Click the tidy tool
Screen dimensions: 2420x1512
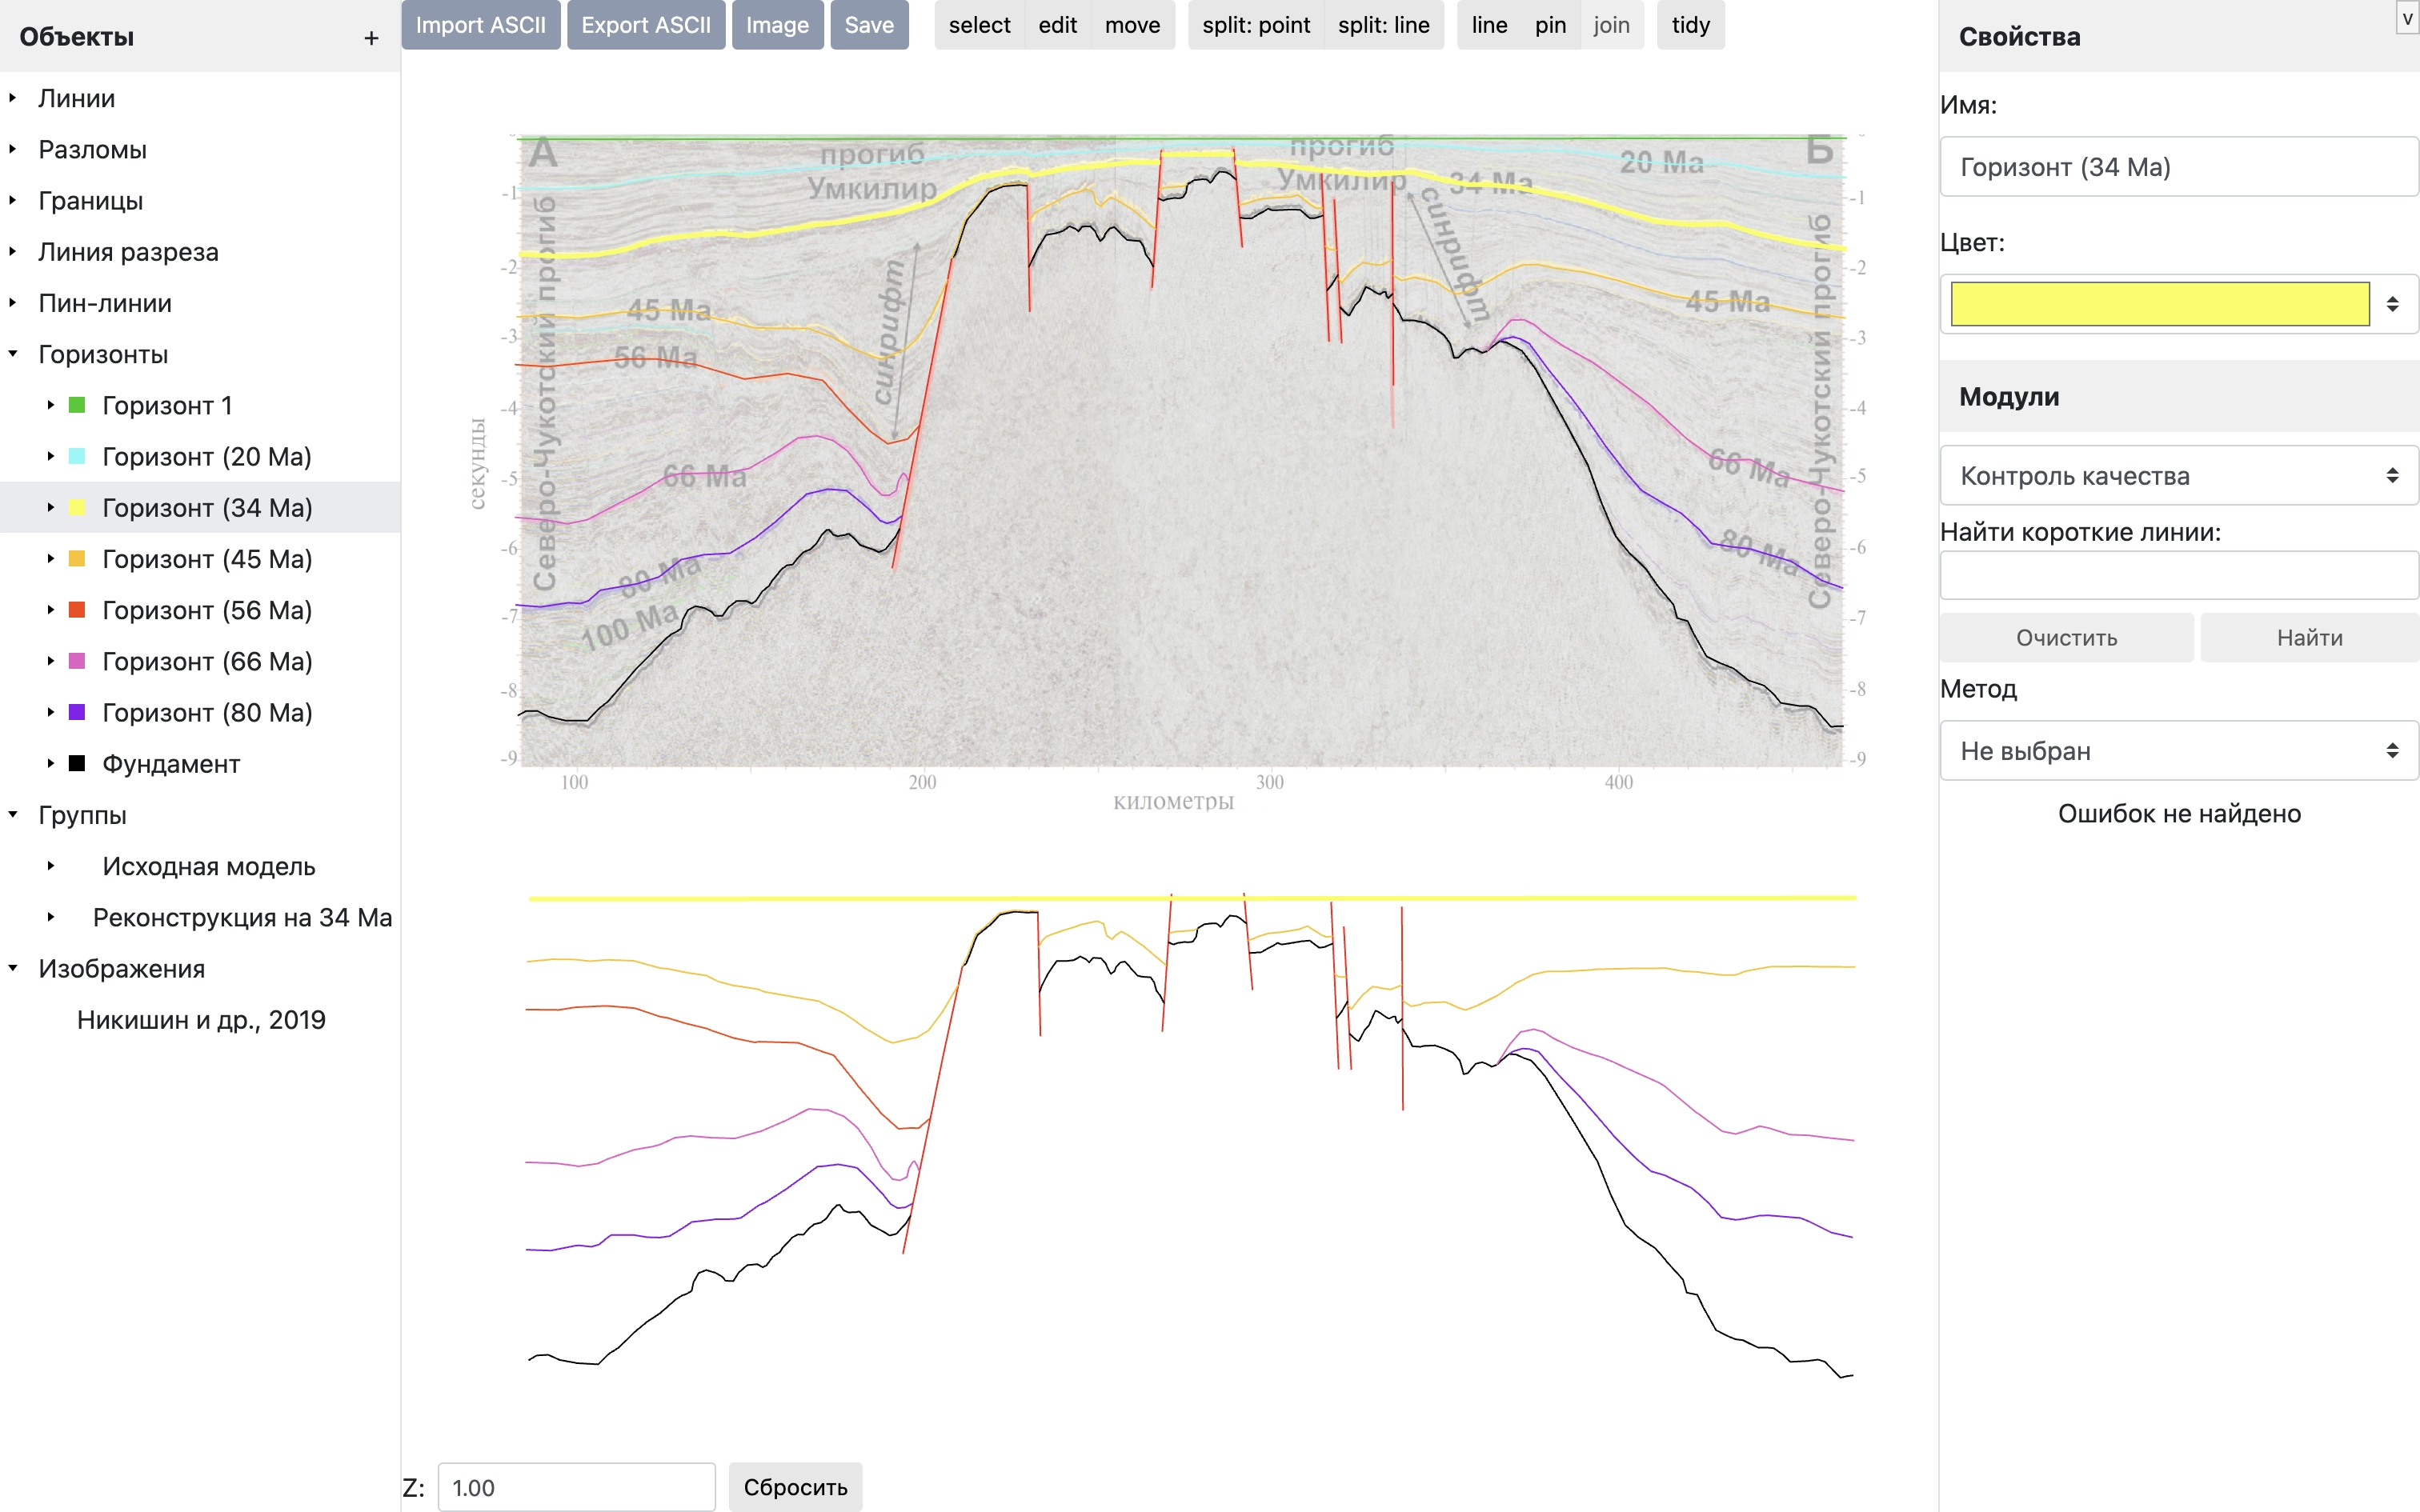click(1691, 25)
